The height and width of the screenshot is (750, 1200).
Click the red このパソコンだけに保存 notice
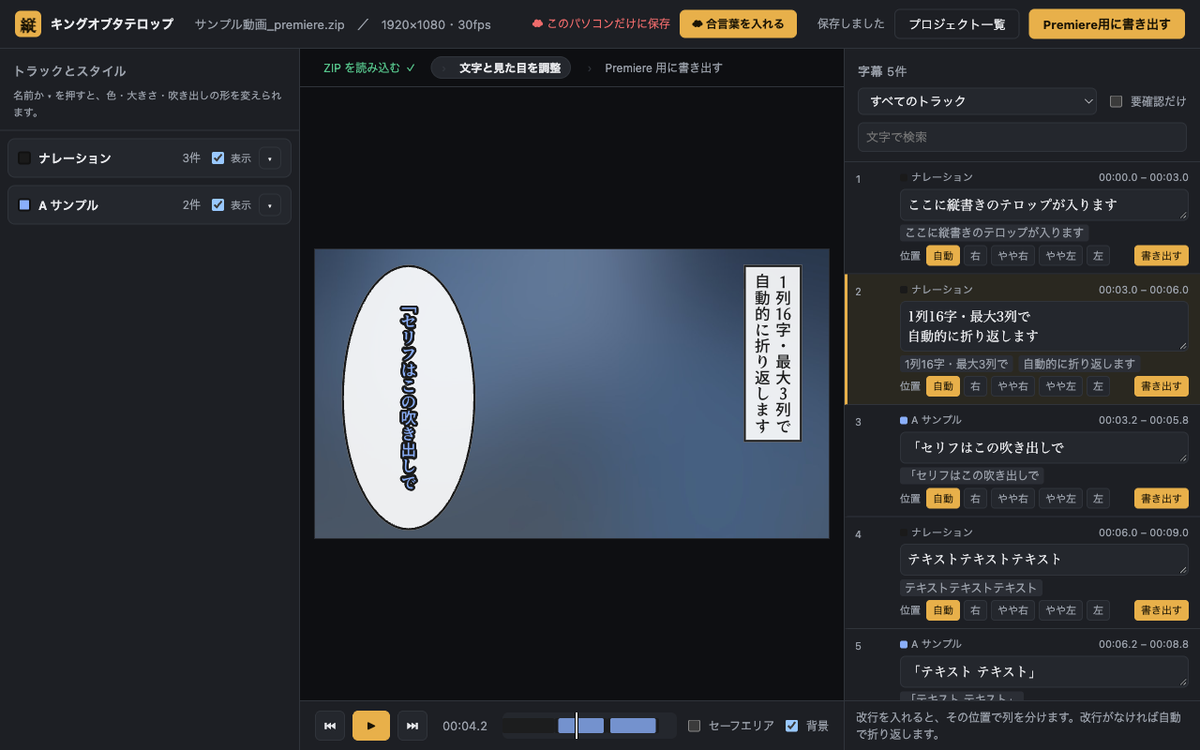pyautogui.click(x=601, y=24)
